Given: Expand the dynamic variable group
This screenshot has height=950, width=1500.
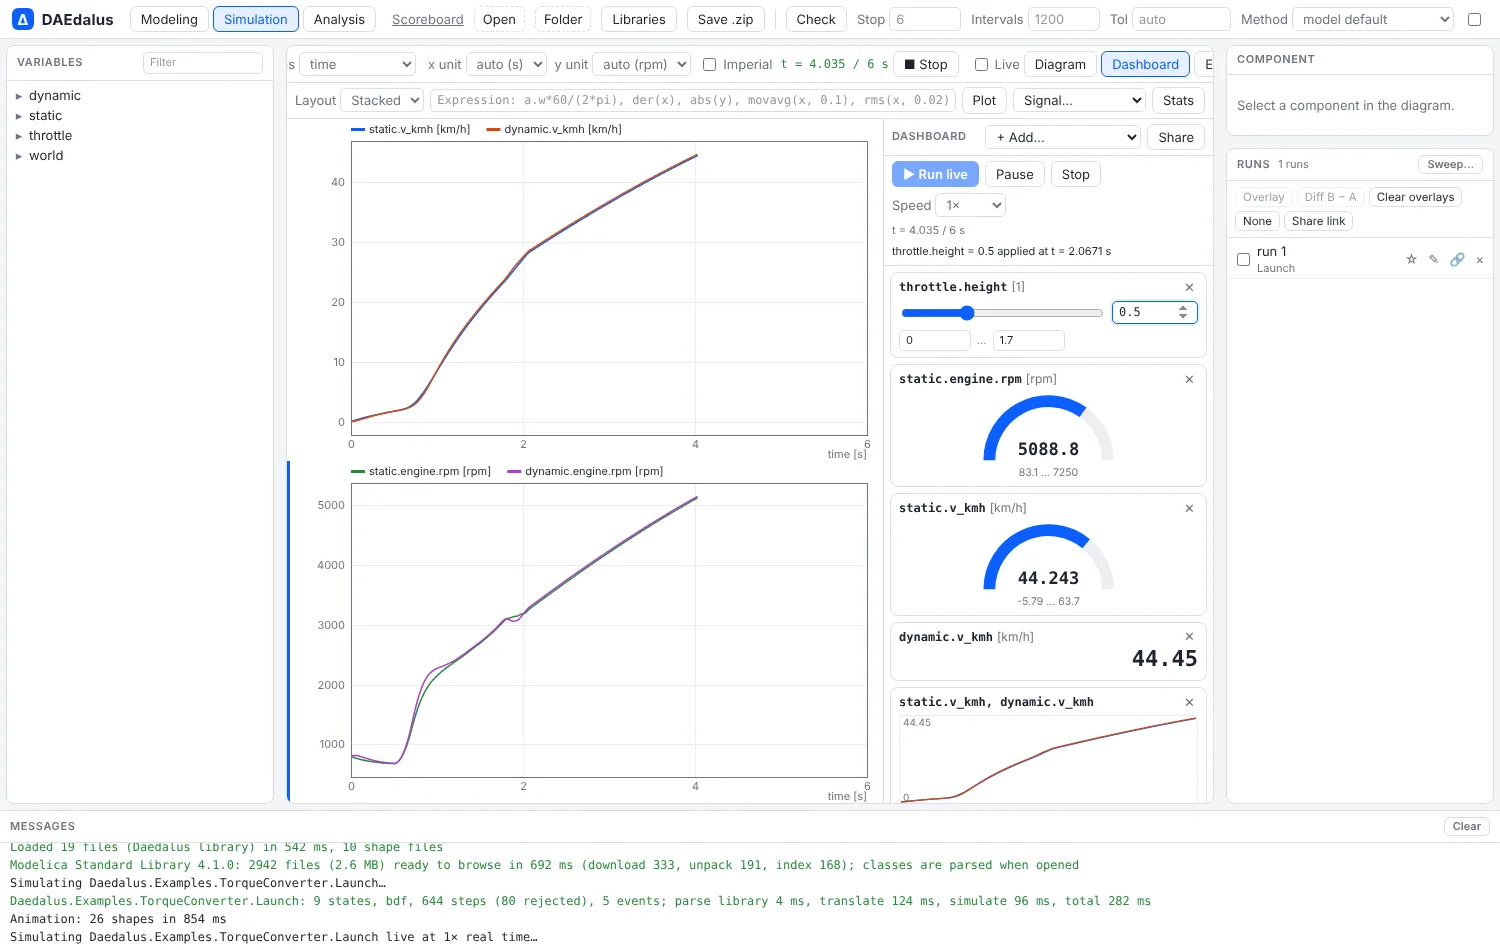Looking at the screenshot, I should click(x=19, y=96).
